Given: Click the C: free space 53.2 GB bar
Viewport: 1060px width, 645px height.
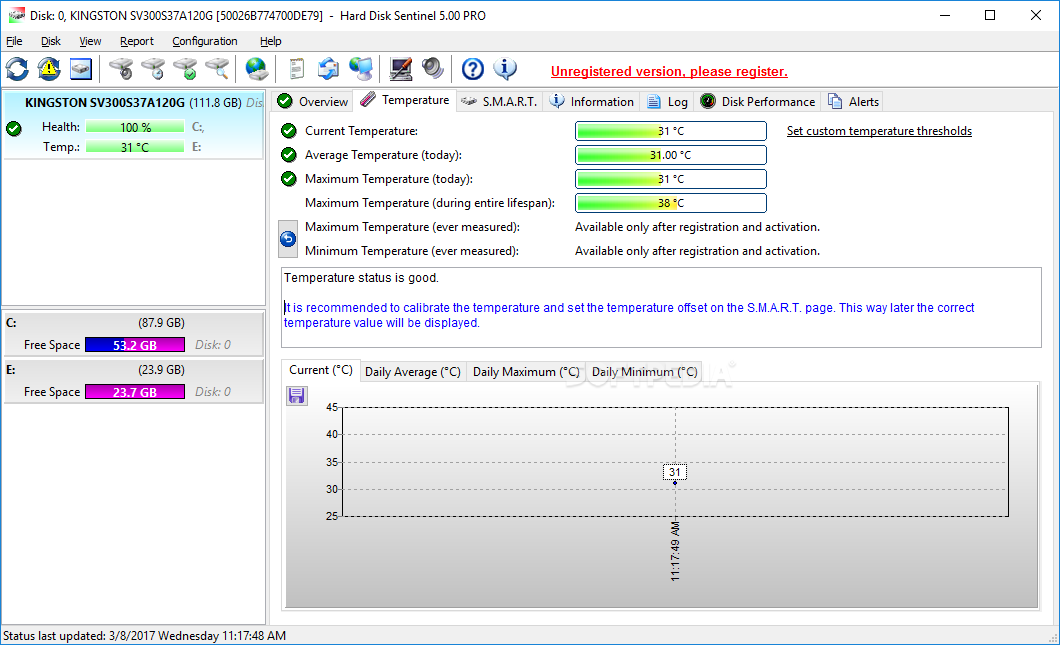Looking at the screenshot, I should tap(135, 345).
